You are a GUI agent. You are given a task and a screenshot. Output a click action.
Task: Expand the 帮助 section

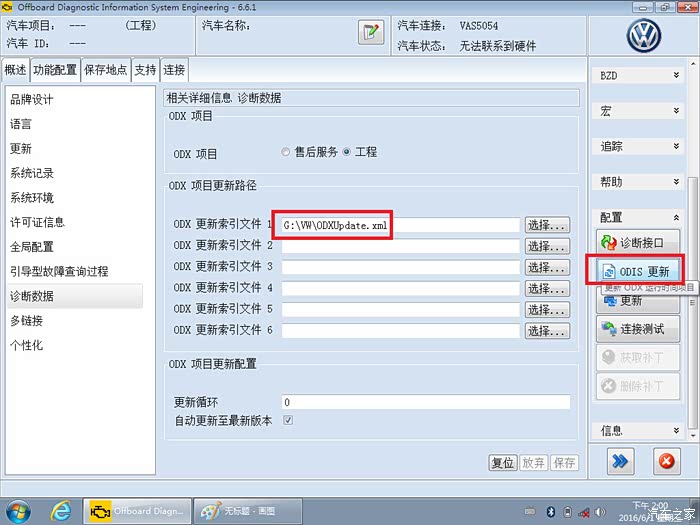638,181
